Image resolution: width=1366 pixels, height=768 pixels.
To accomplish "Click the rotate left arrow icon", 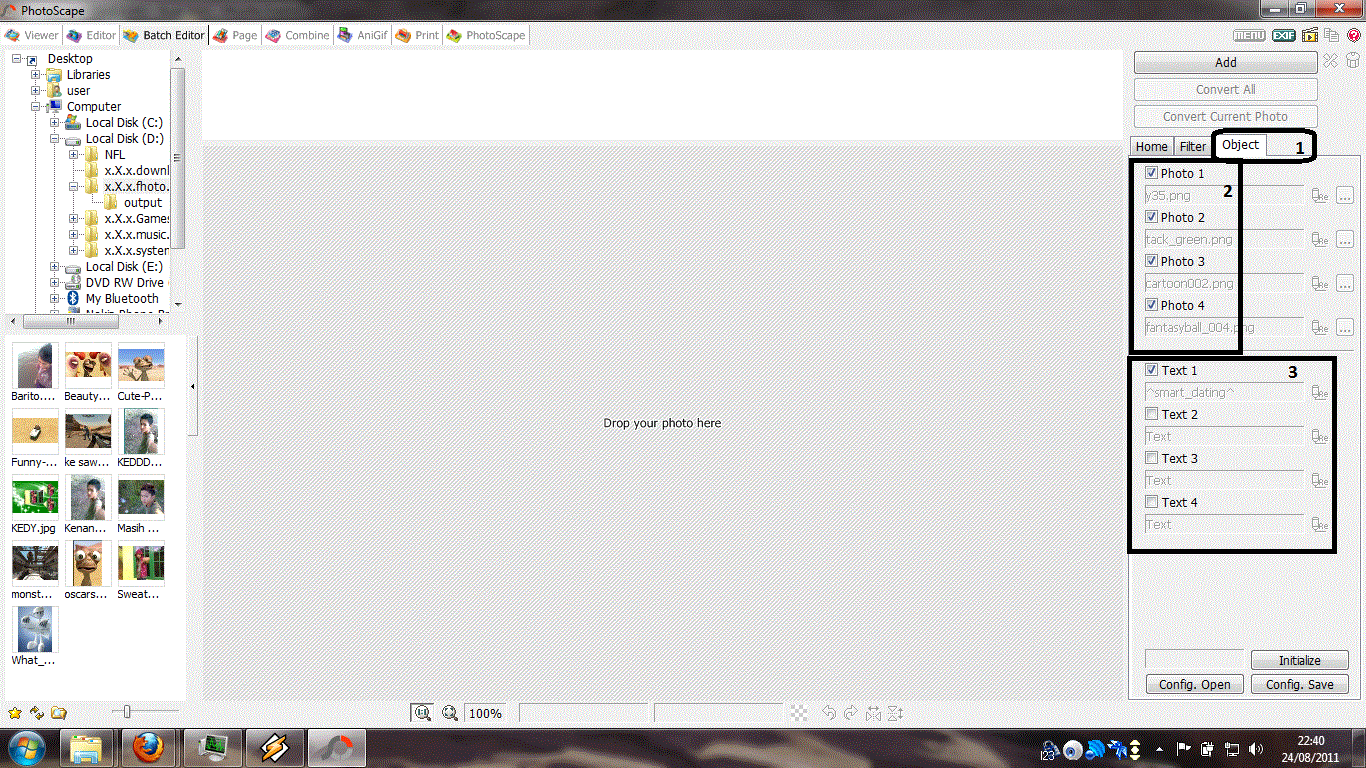I will click(829, 713).
